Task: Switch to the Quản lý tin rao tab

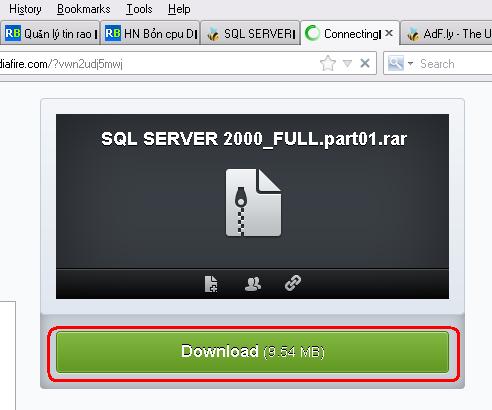Action: (50, 33)
